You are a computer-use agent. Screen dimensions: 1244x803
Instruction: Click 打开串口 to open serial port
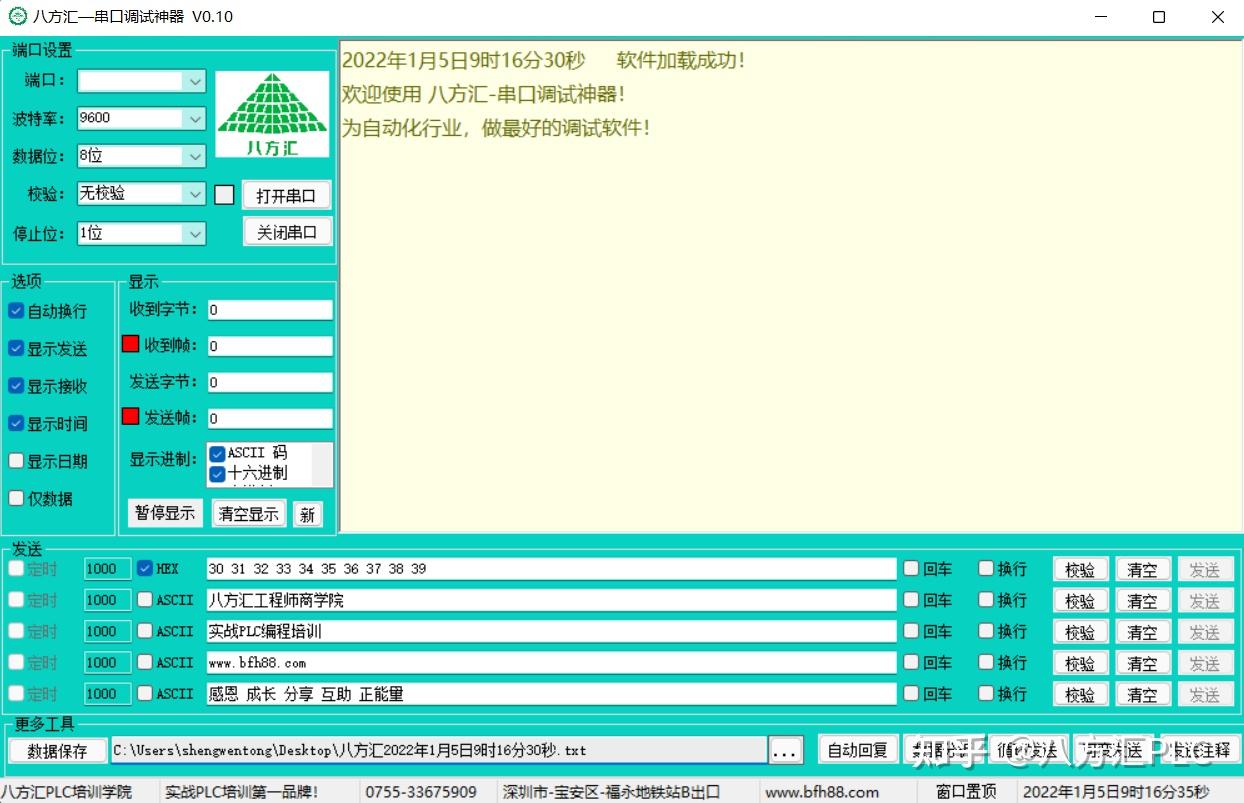(286, 194)
